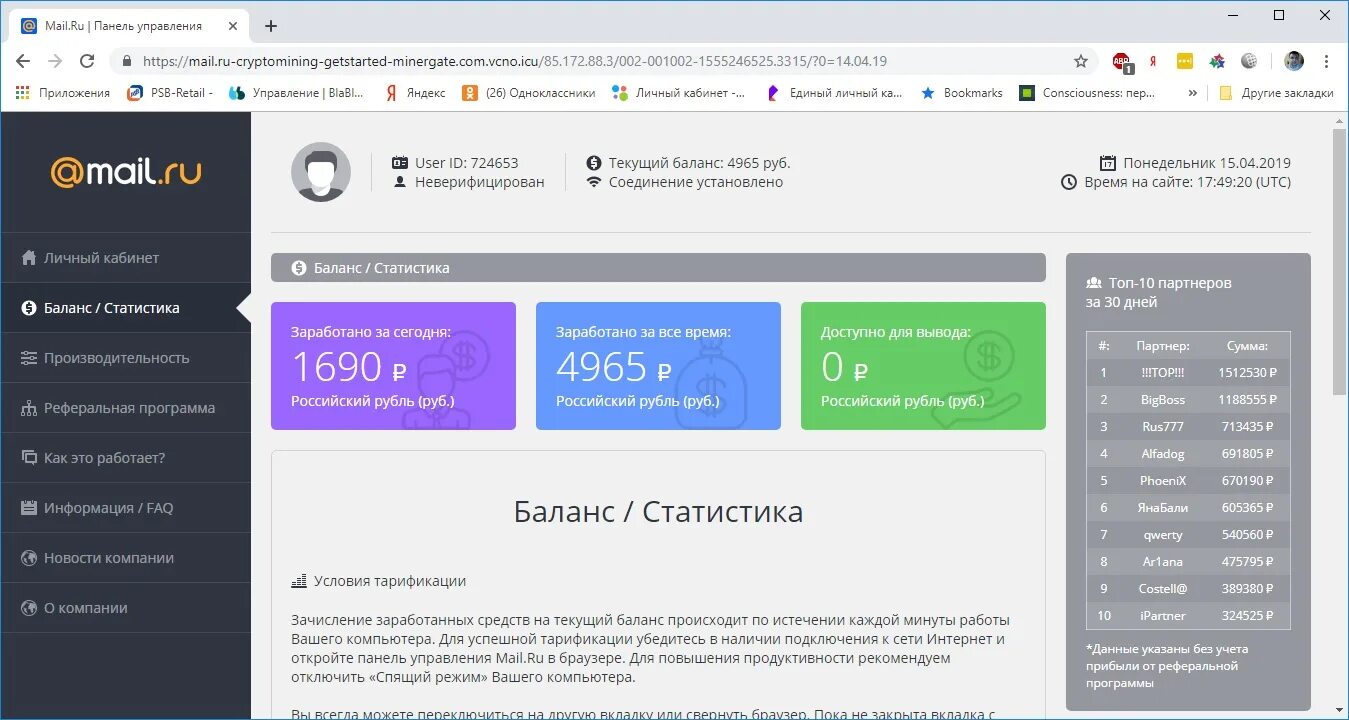Click the padlock site info icon

coord(126,61)
